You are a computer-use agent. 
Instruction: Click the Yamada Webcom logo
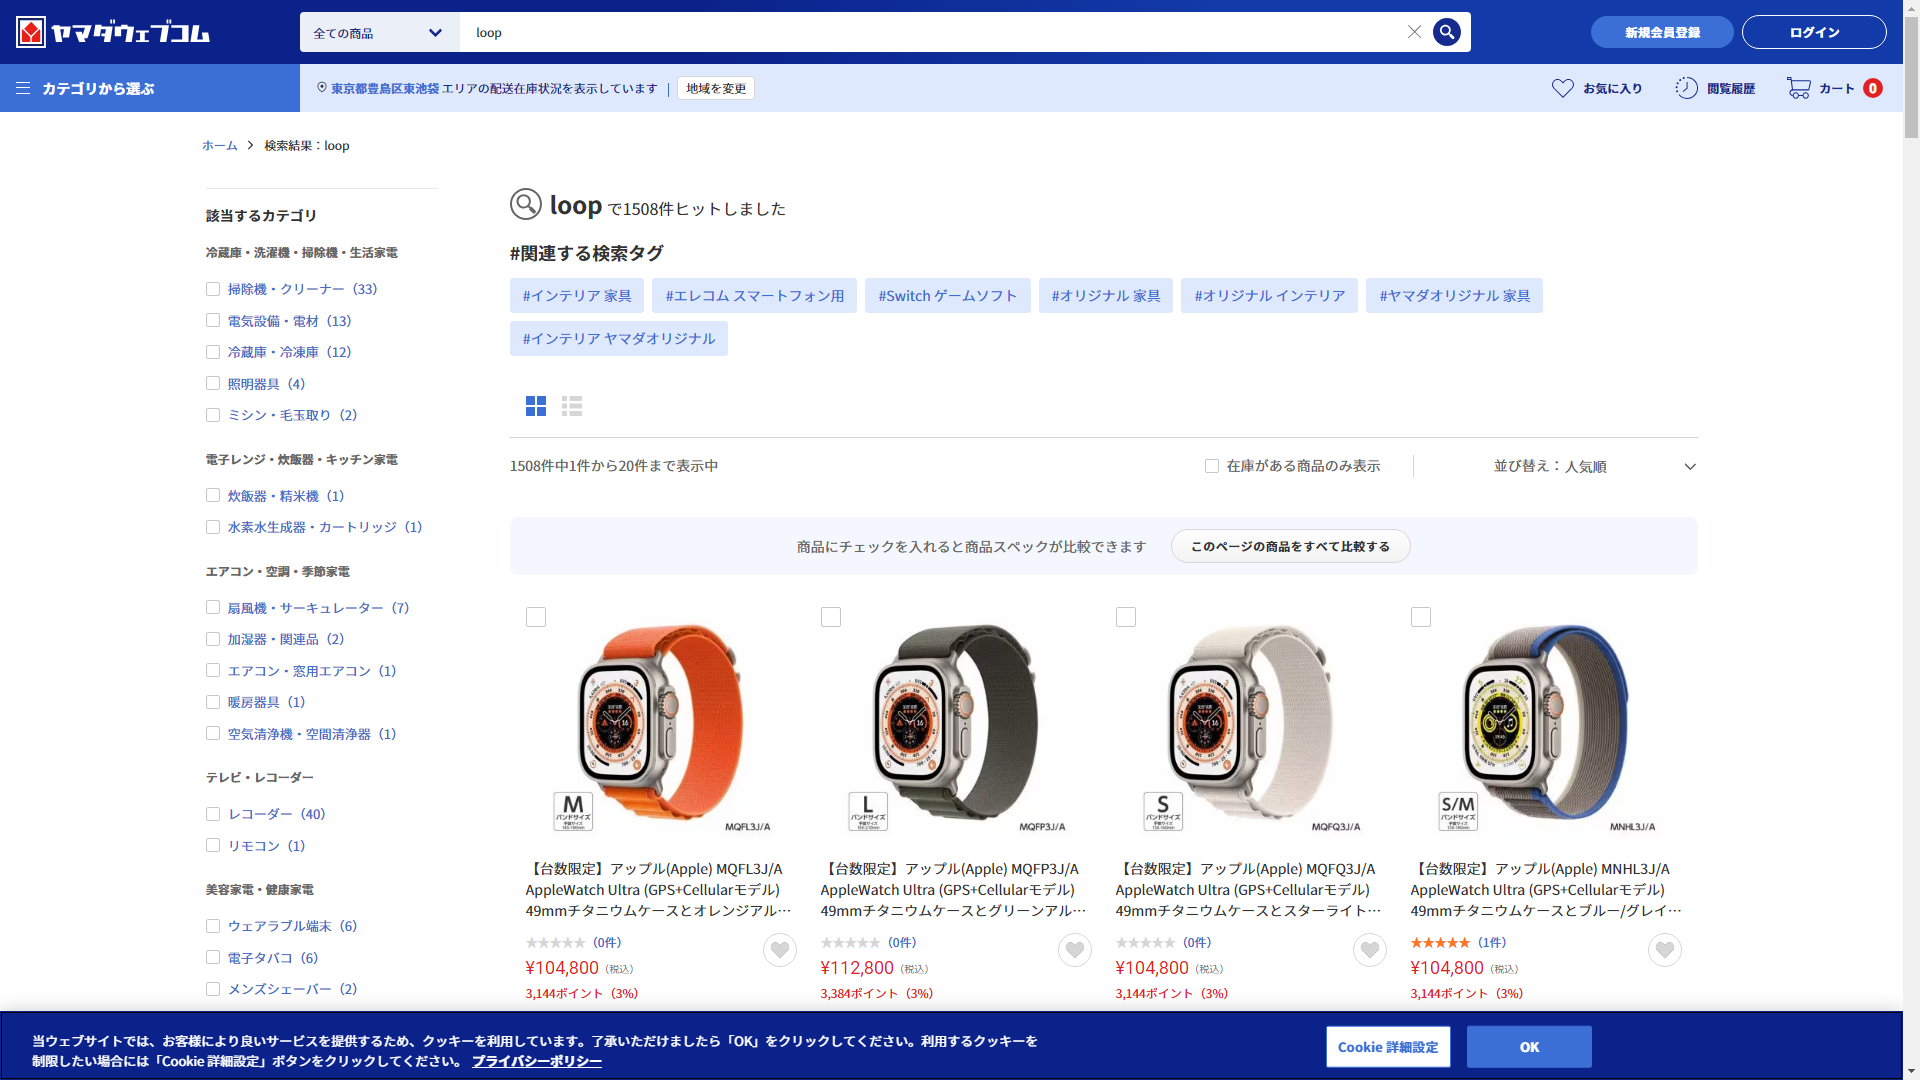113,32
